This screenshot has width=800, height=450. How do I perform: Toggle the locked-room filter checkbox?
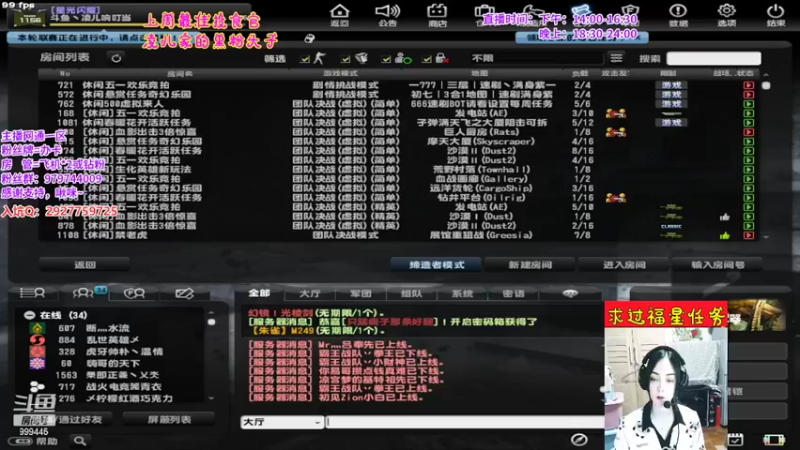pyautogui.click(x=427, y=59)
